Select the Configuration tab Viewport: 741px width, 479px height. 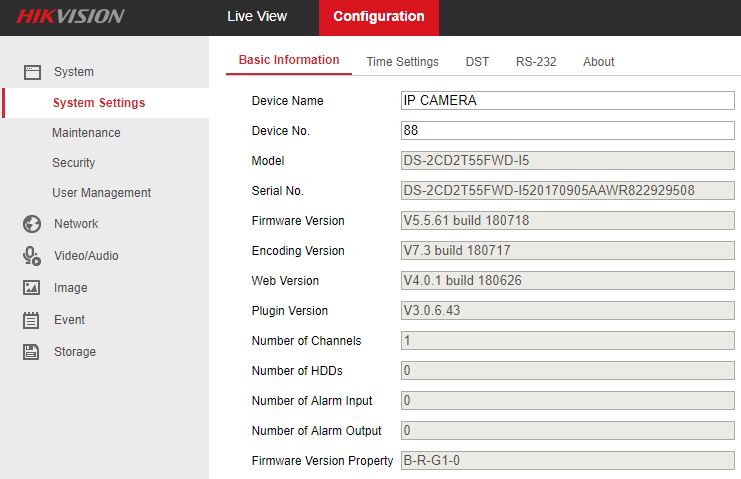(379, 17)
